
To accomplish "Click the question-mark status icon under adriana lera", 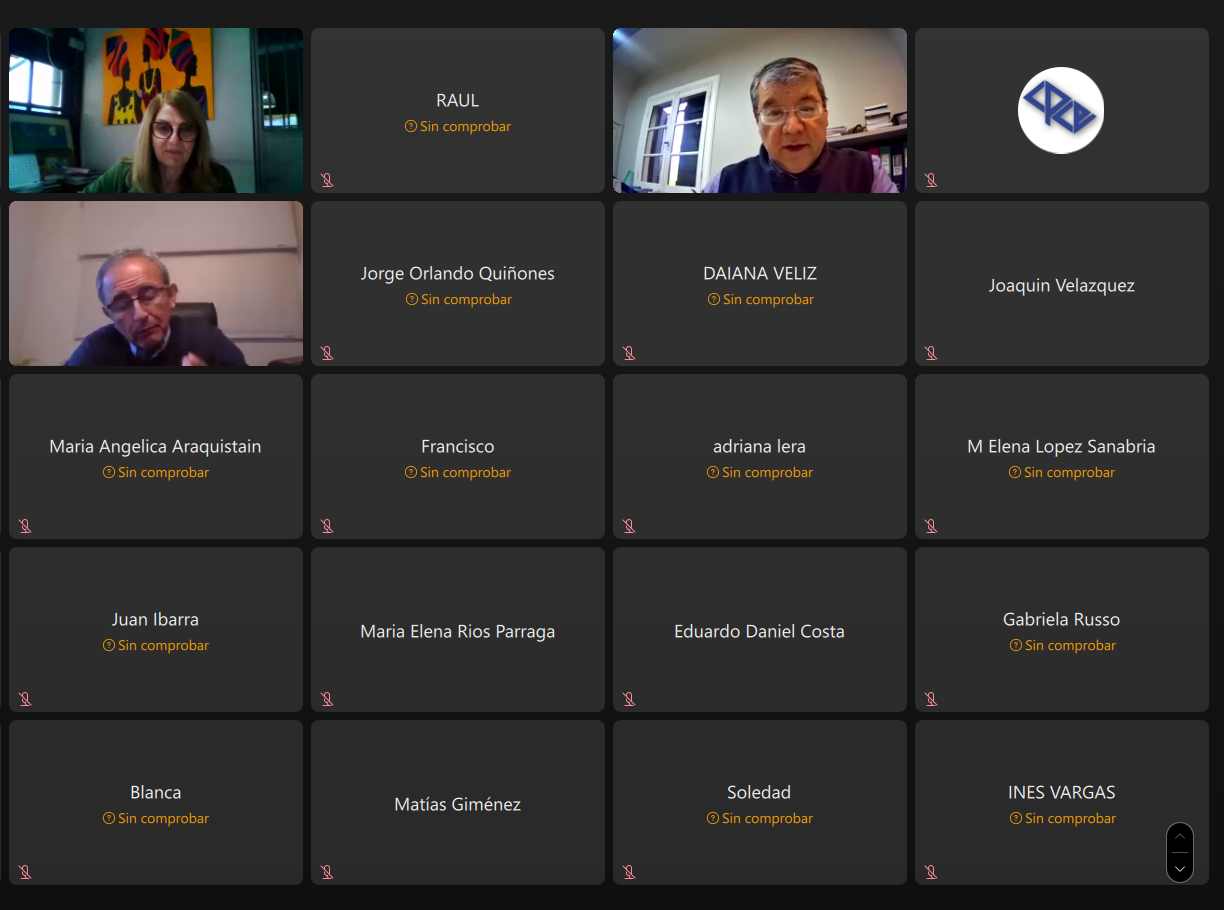I will pos(713,473).
